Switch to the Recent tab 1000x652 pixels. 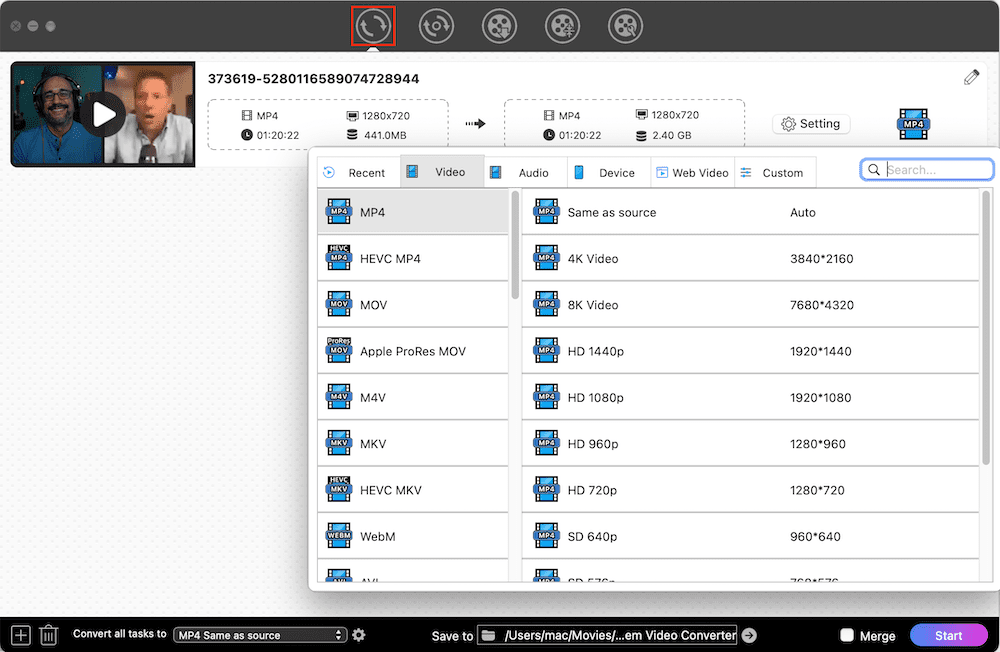point(356,172)
